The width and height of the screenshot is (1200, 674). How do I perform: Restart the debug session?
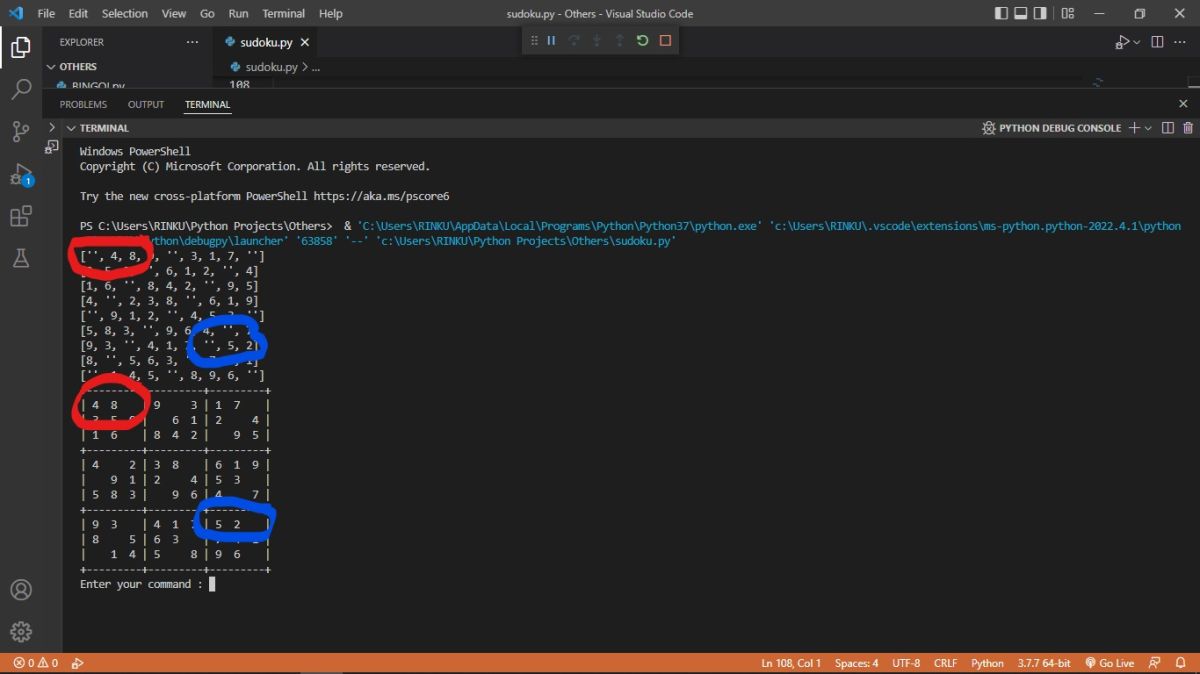(642, 41)
